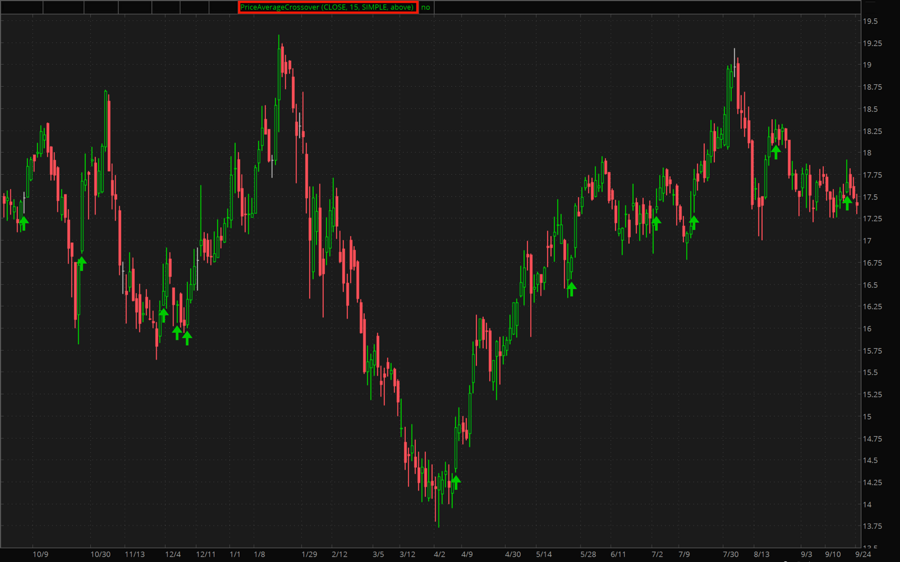The height and width of the screenshot is (562, 900).
Task: Select the first green arrow before 10/9
Action: 24,223
